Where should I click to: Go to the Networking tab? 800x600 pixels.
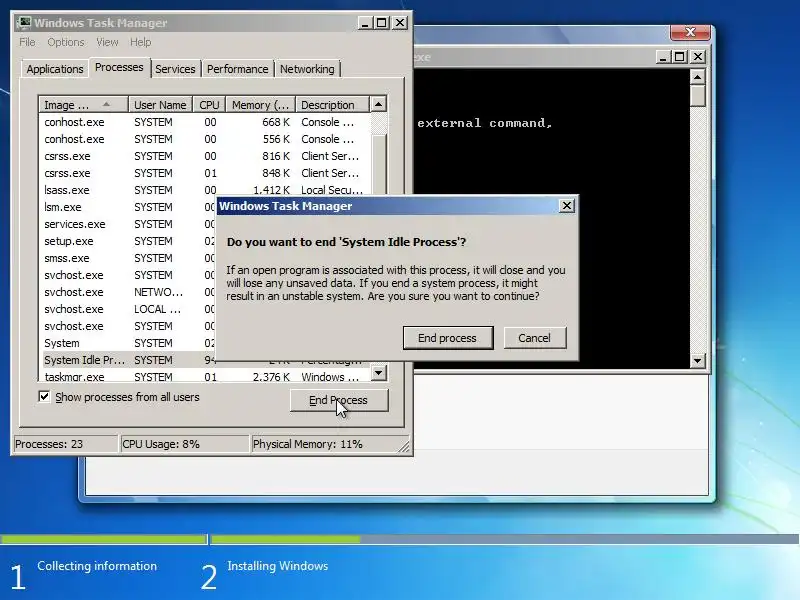point(307,69)
